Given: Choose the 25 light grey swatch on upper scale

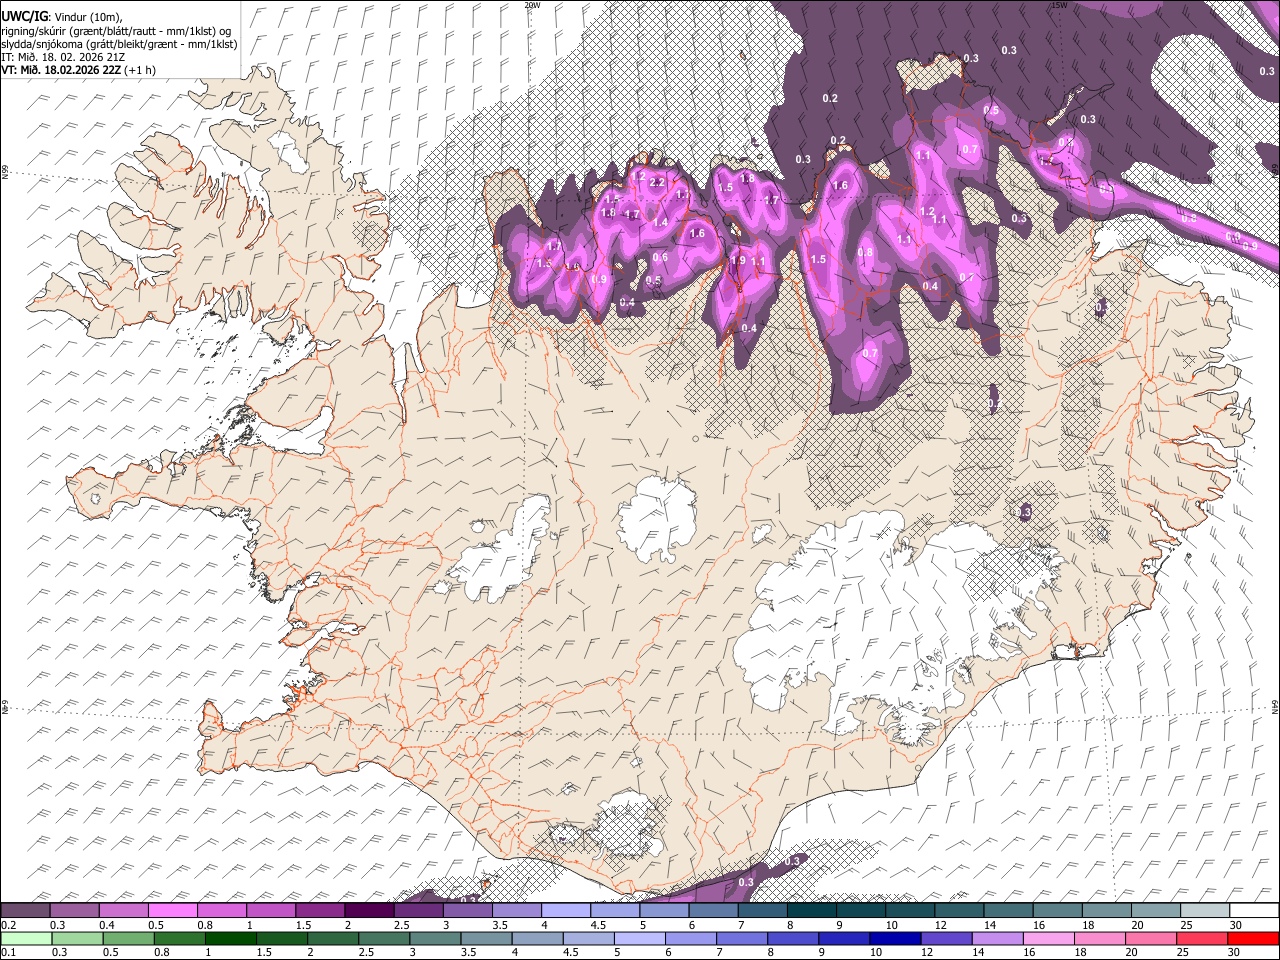Looking at the screenshot, I should pos(1204,911).
